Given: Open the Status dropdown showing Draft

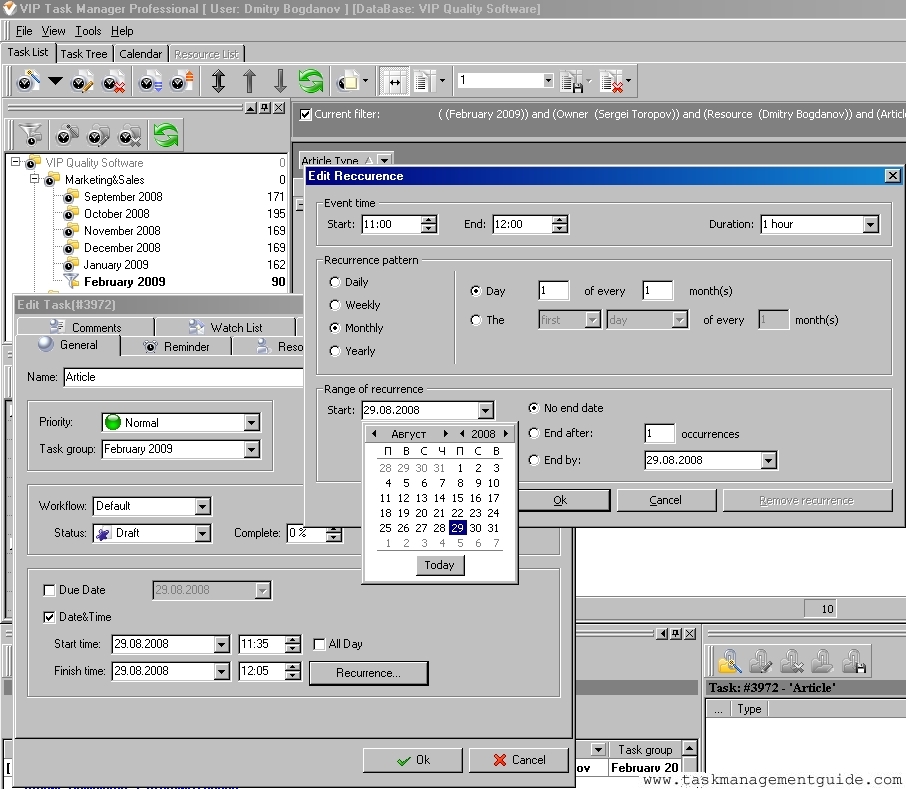Looking at the screenshot, I should (x=202, y=533).
